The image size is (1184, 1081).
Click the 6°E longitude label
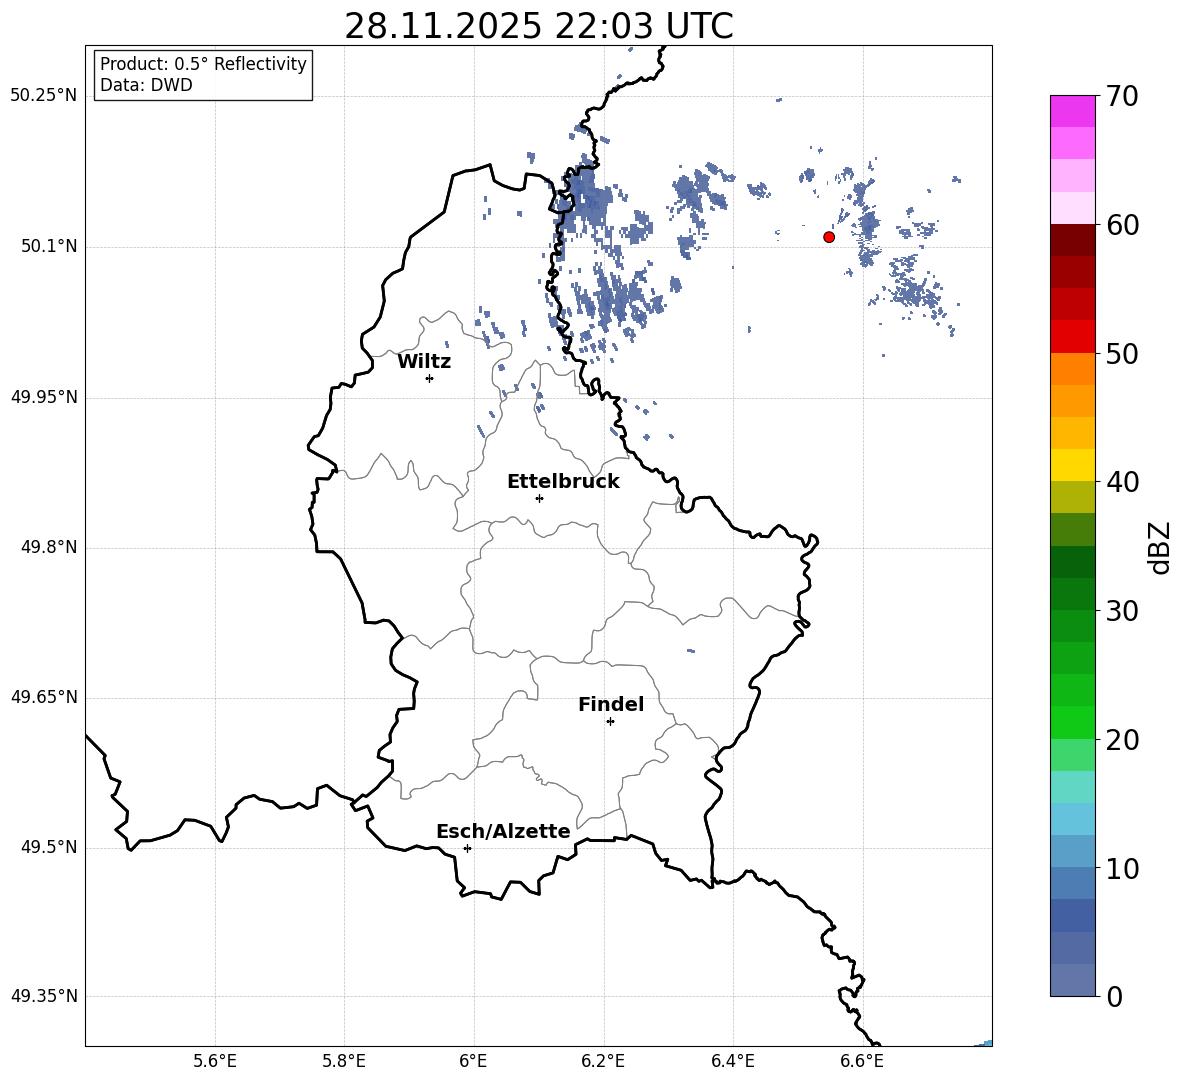tap(473, 1061)
